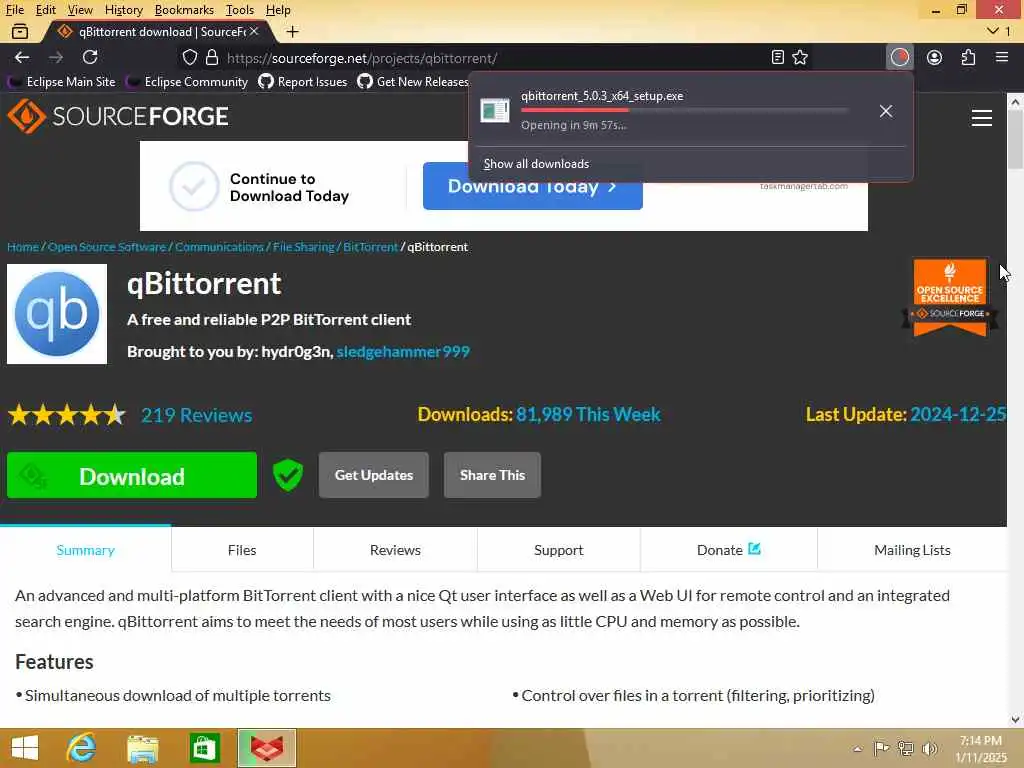Open the 219 Reviews link
The image size is (1024, 768).
197,415
